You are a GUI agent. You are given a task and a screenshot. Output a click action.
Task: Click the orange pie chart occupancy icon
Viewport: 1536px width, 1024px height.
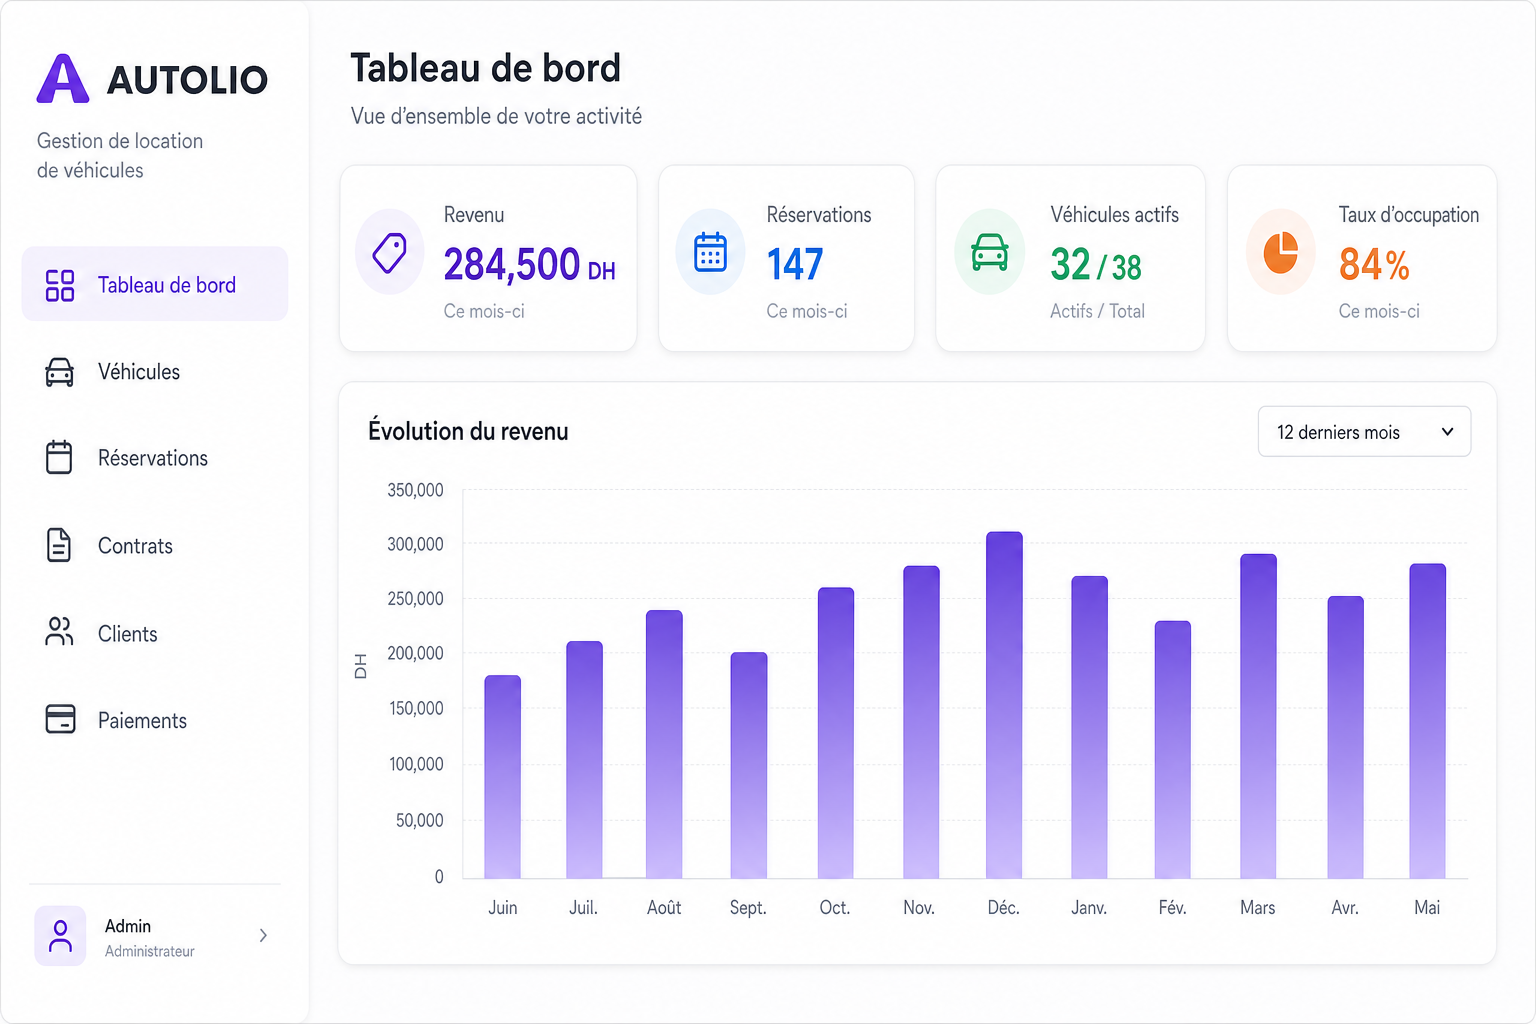point(1280,252)
